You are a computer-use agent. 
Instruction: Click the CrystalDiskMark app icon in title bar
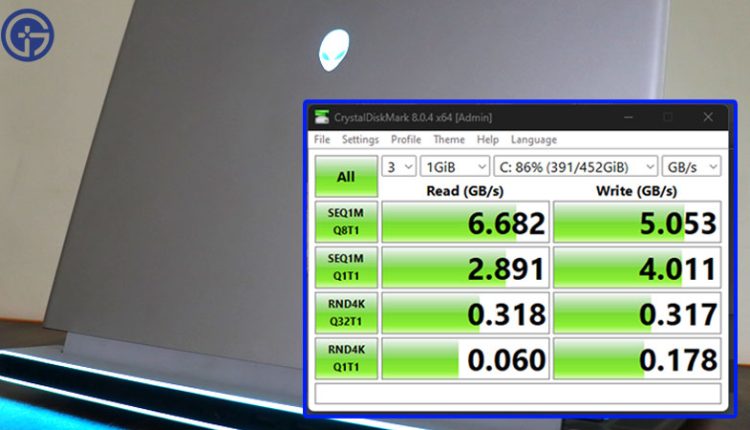322,117
